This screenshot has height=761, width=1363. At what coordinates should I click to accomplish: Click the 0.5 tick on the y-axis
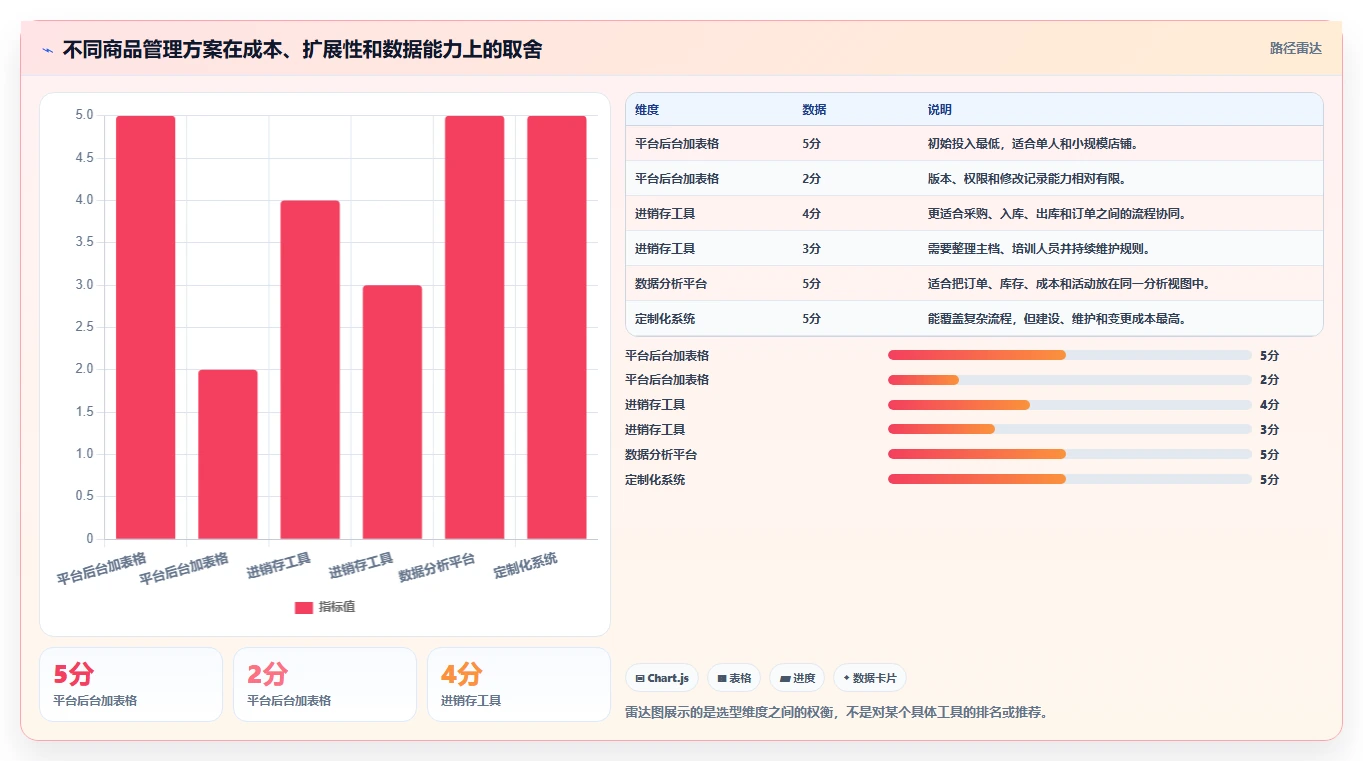[x=84, y=496]
